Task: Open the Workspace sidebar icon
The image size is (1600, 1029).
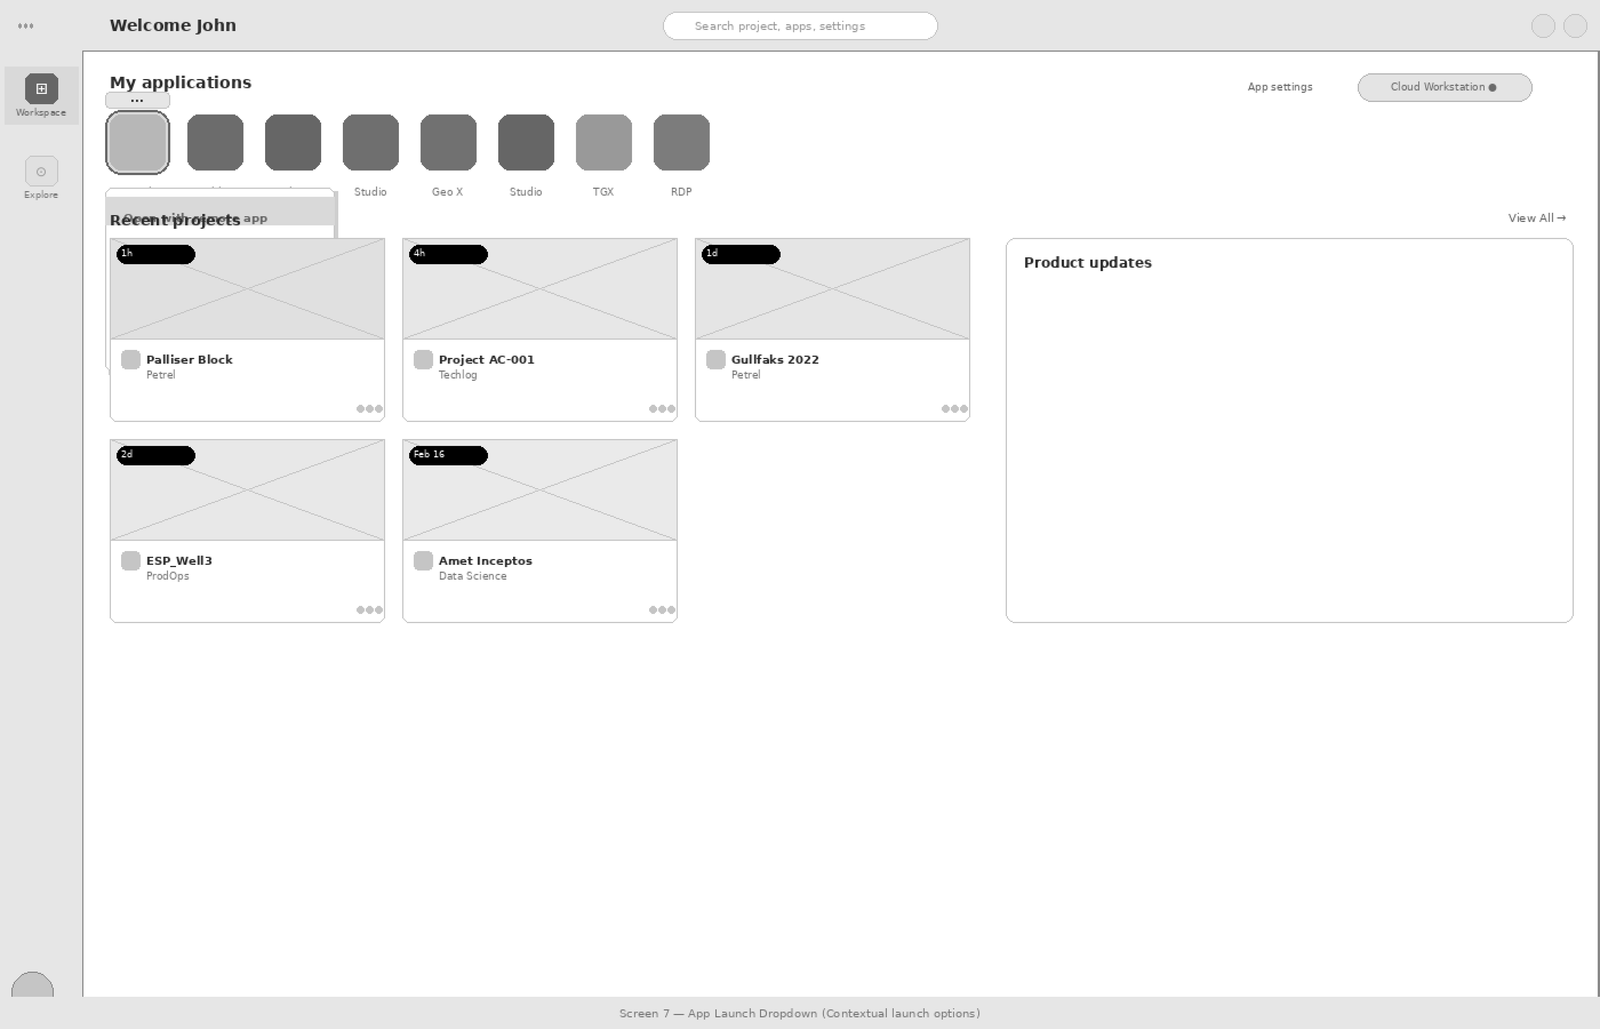Action: coord(41,89)
